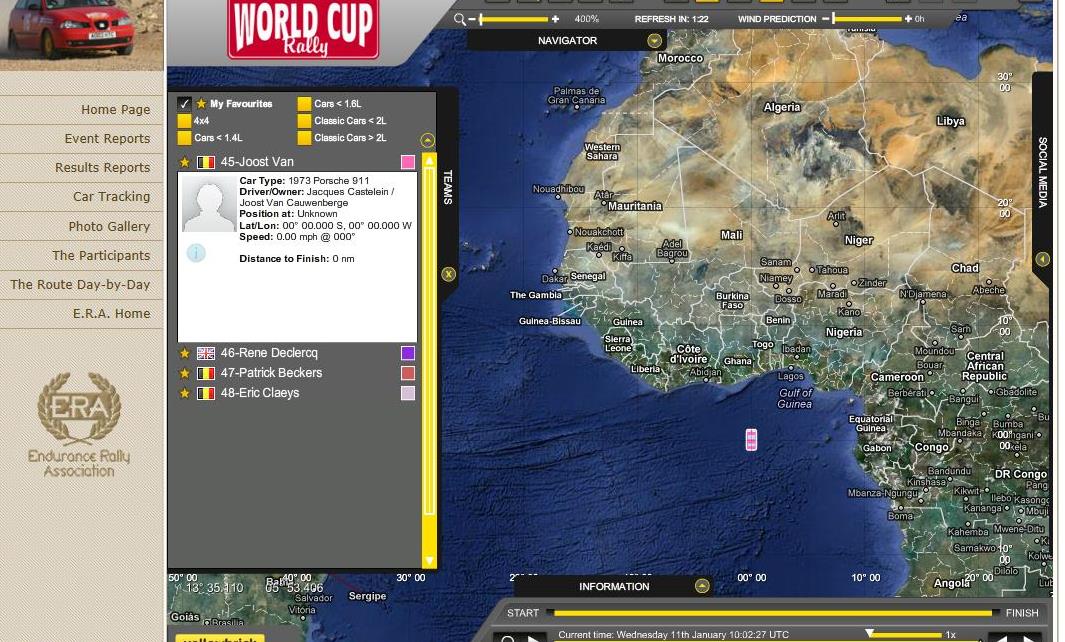Click the magnifier icon in the bottom playback bar
Screen dimensions: 1065x642
508,639
